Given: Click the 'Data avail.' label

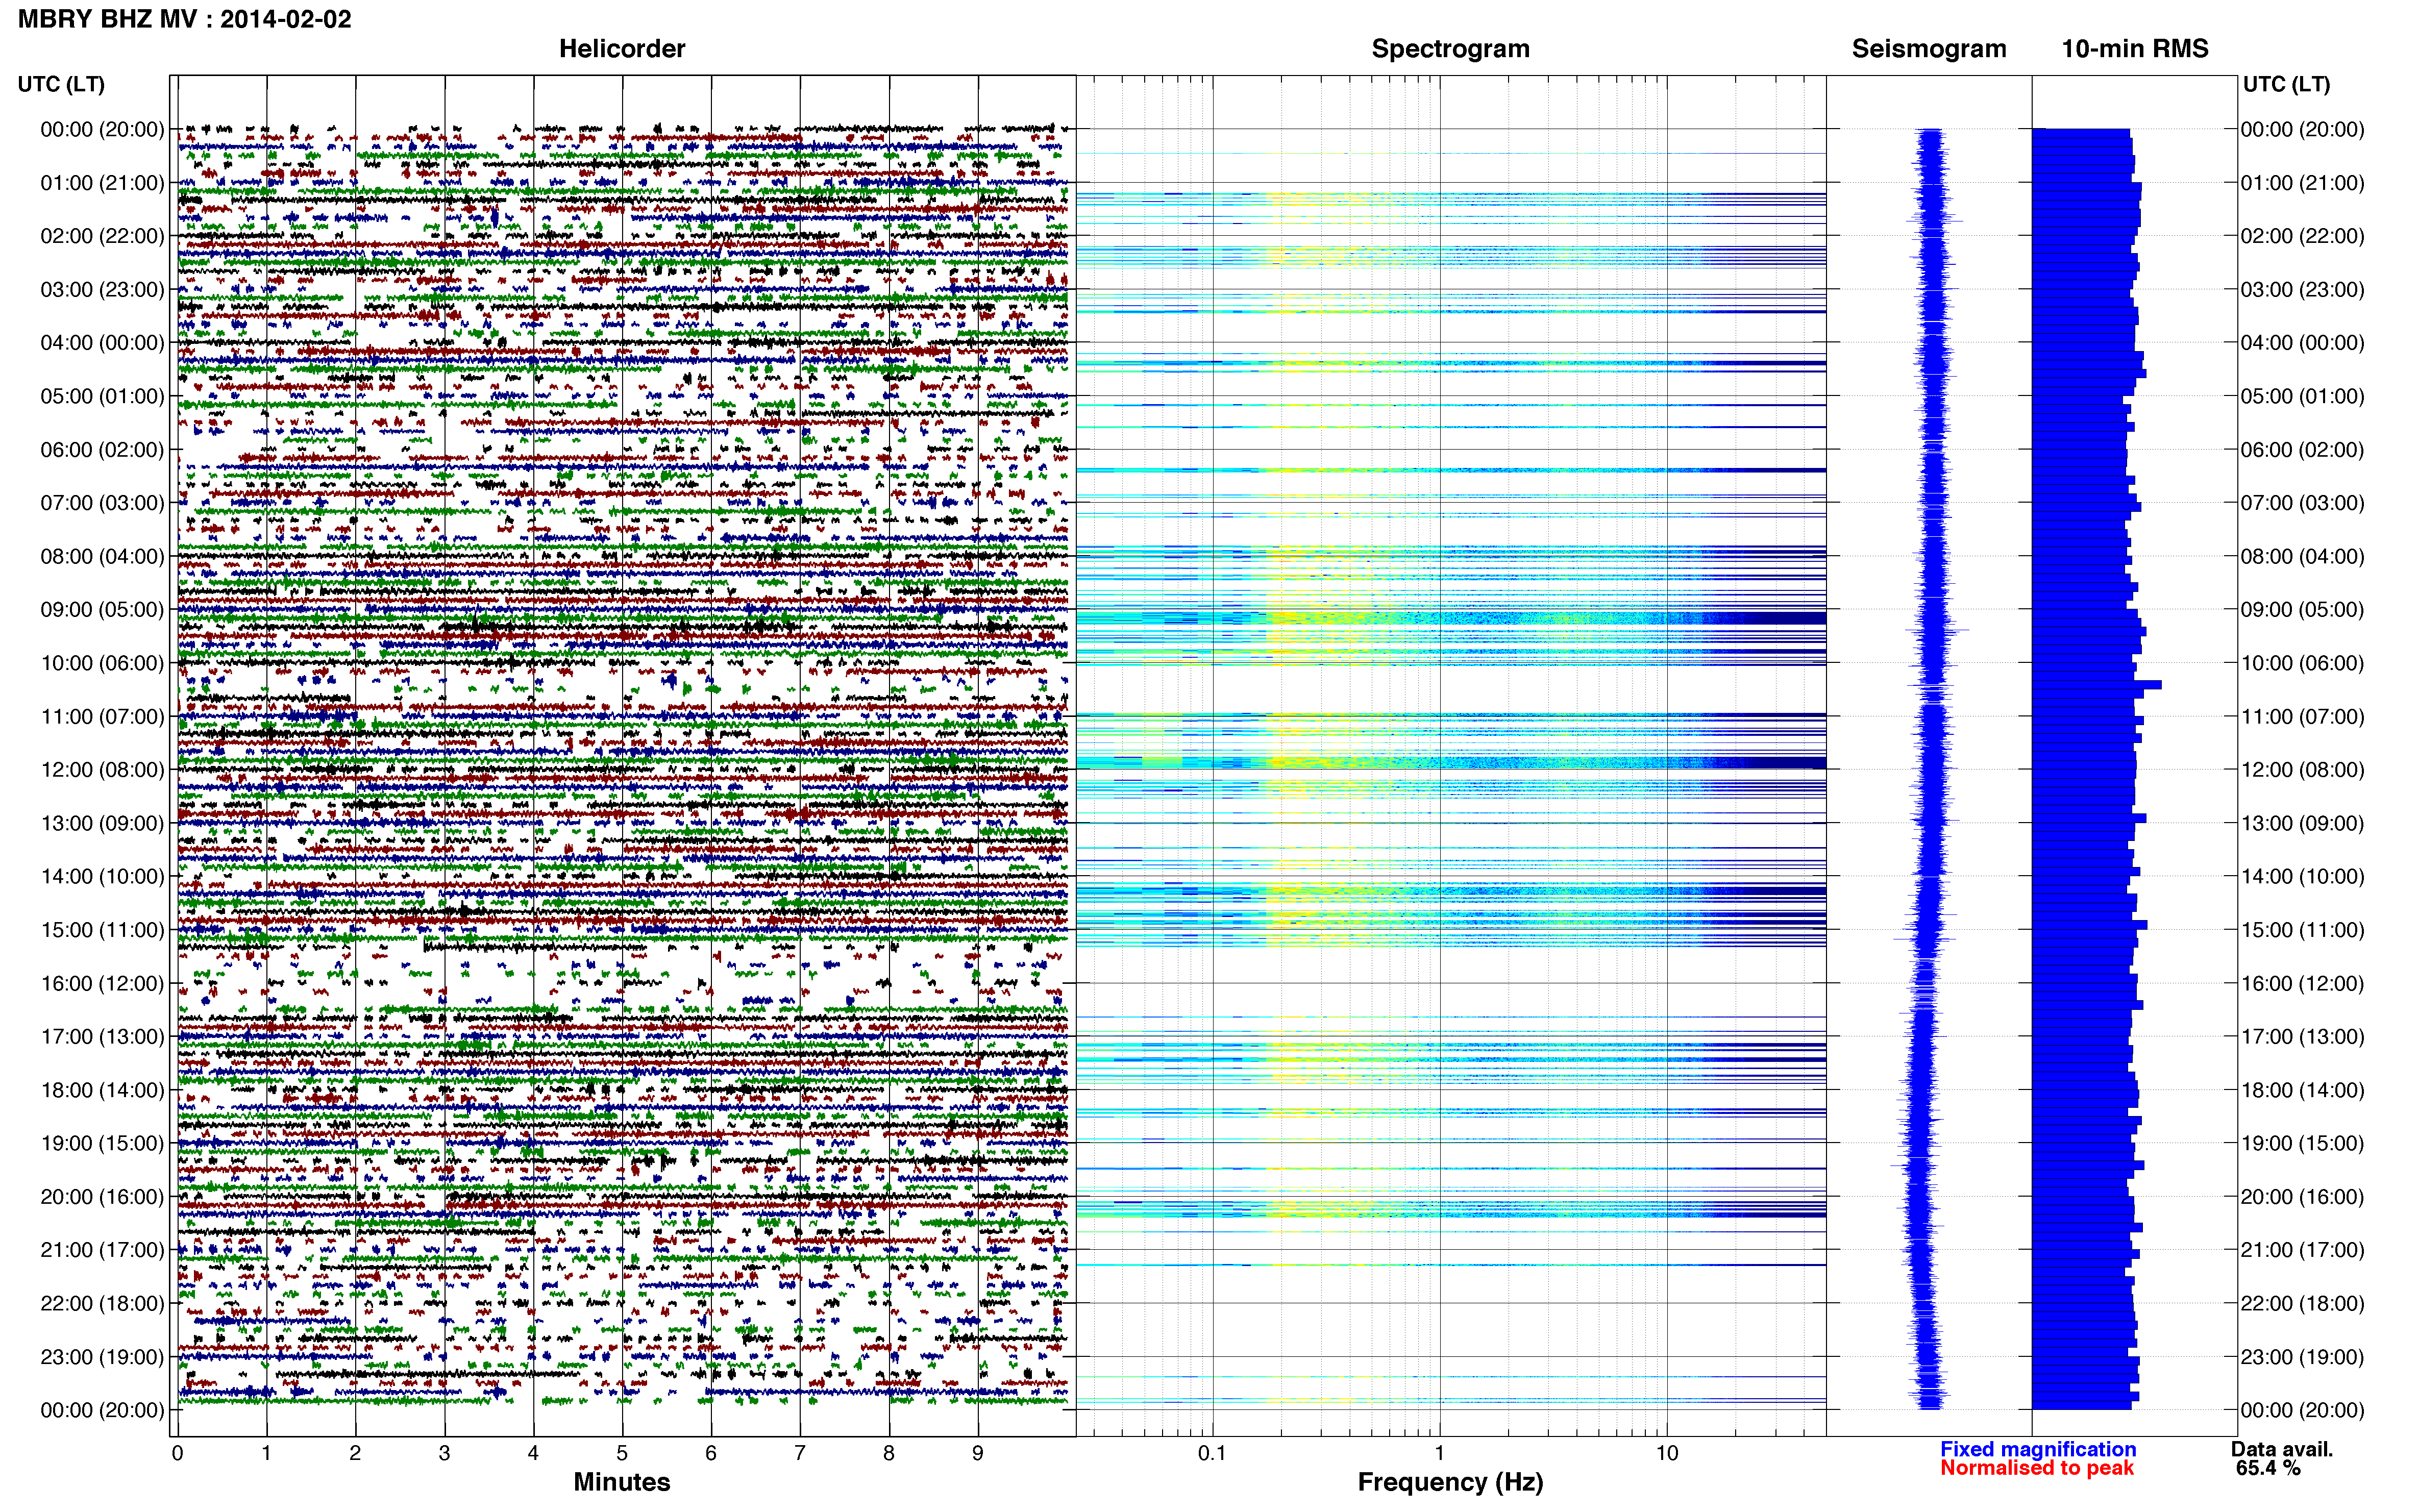Looking at the screenshot, I should click(x=2282, y=1449).
